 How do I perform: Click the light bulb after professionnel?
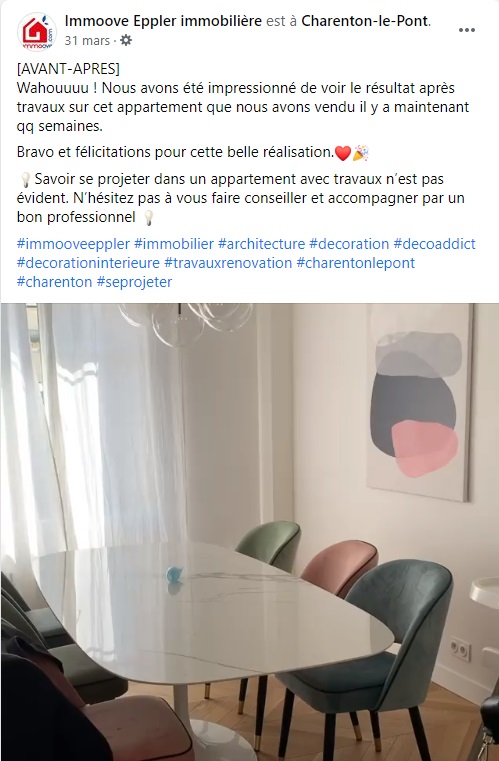[149, 217]
